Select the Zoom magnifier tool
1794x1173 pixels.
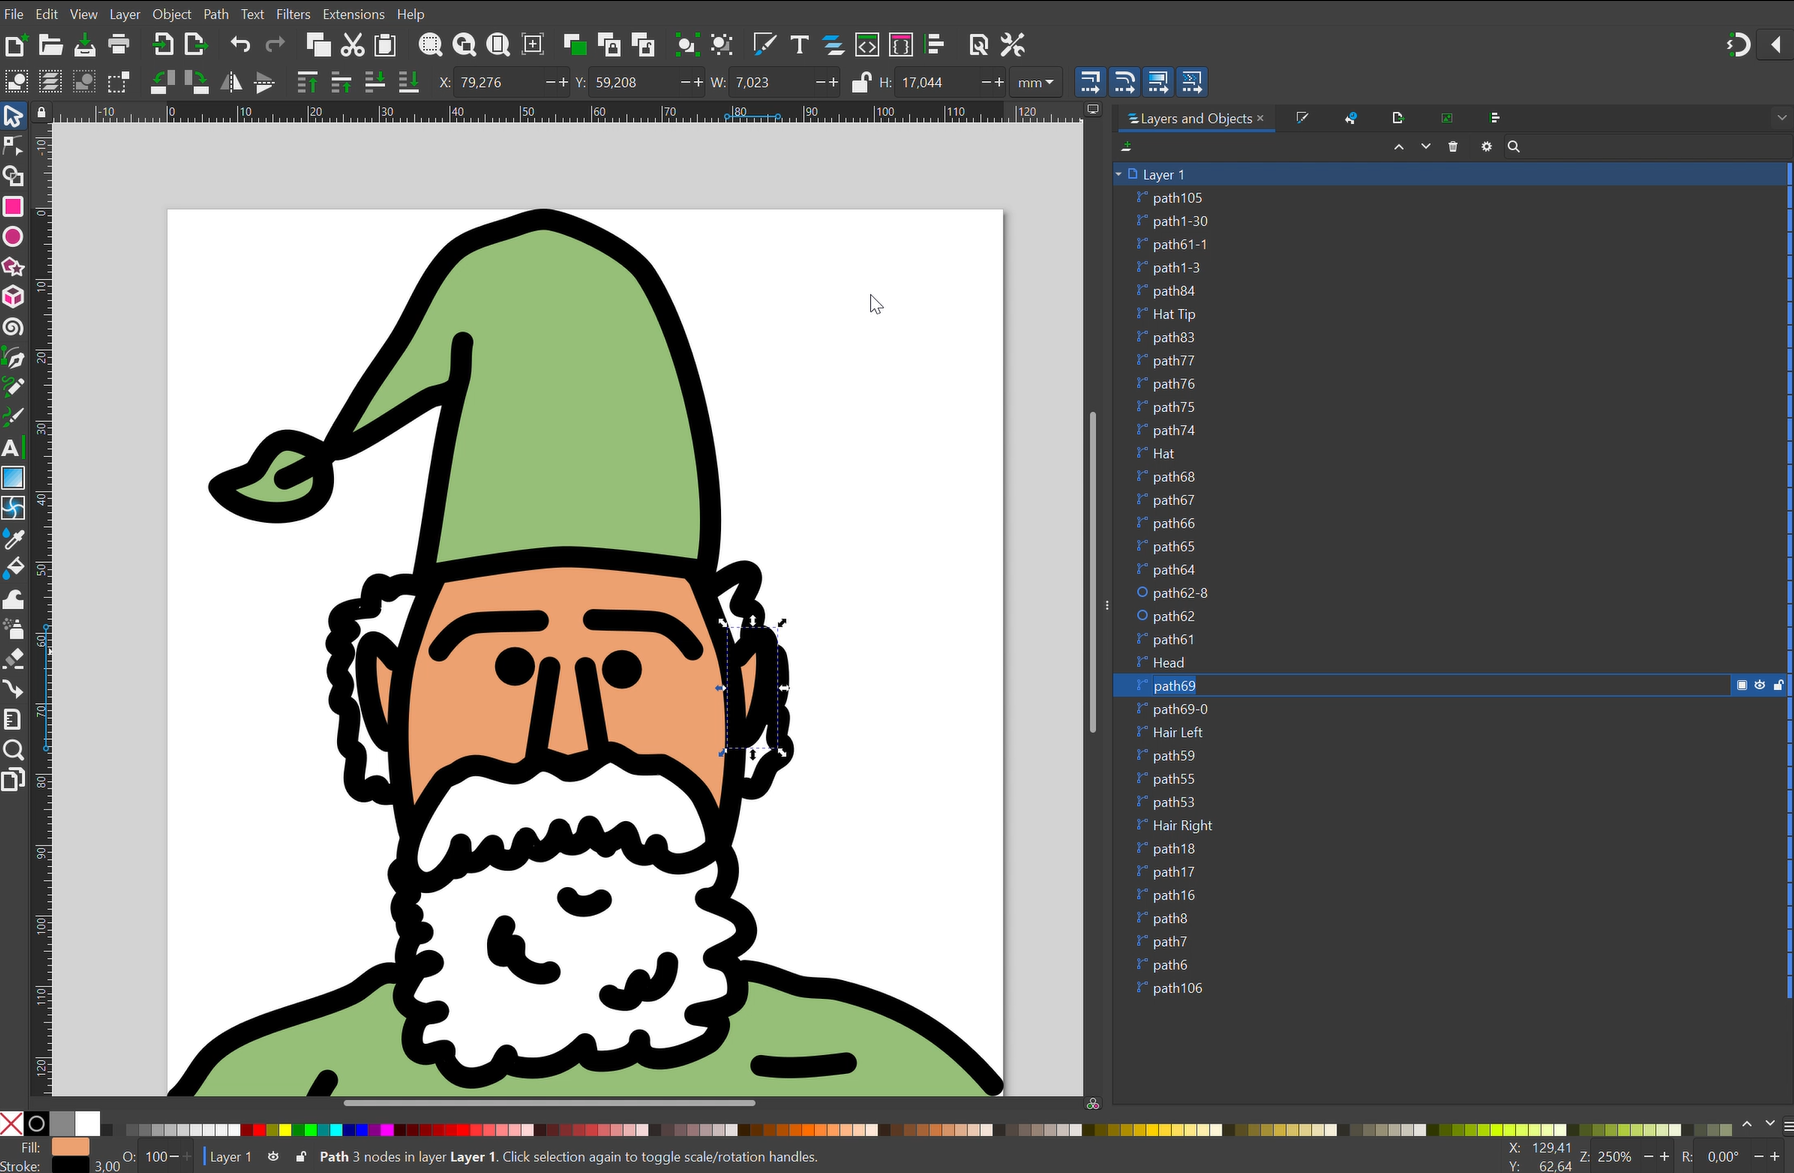coord(13,750)
